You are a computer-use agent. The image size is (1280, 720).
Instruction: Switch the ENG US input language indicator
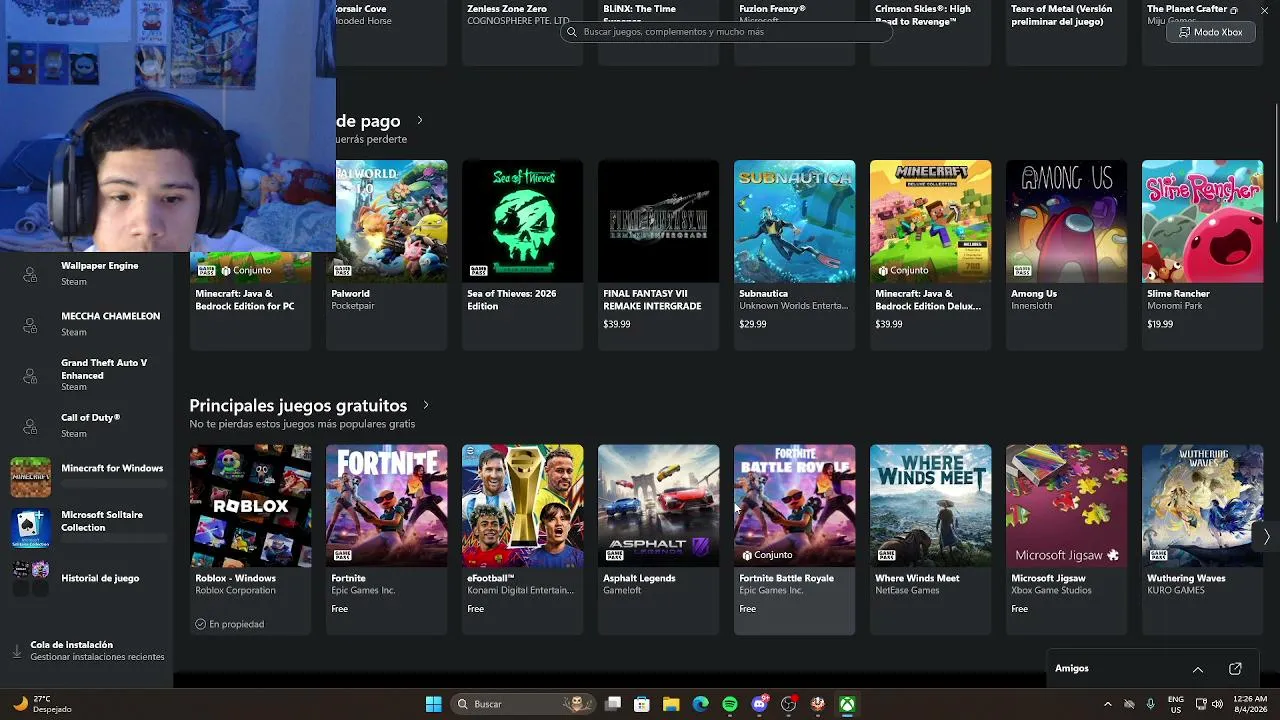[x=1176, y=704]
